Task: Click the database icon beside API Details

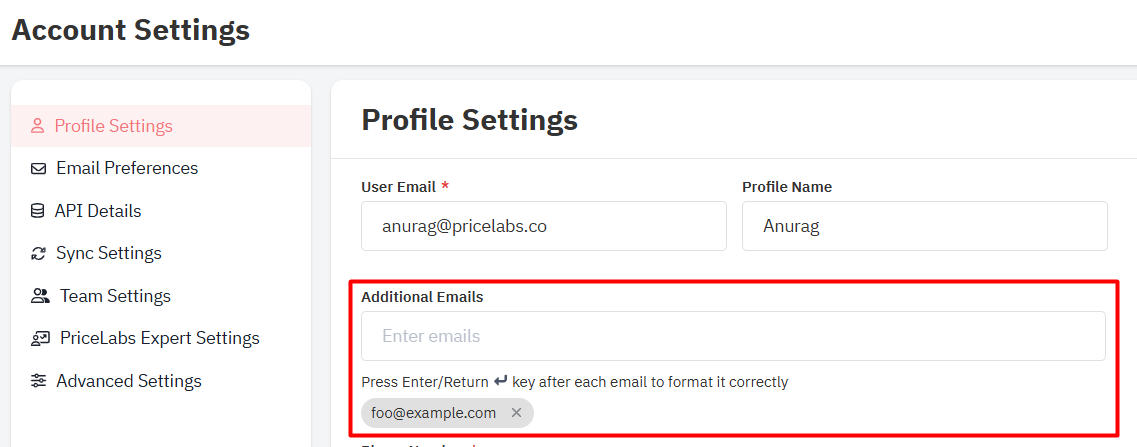Action: (x=37, y=211)
